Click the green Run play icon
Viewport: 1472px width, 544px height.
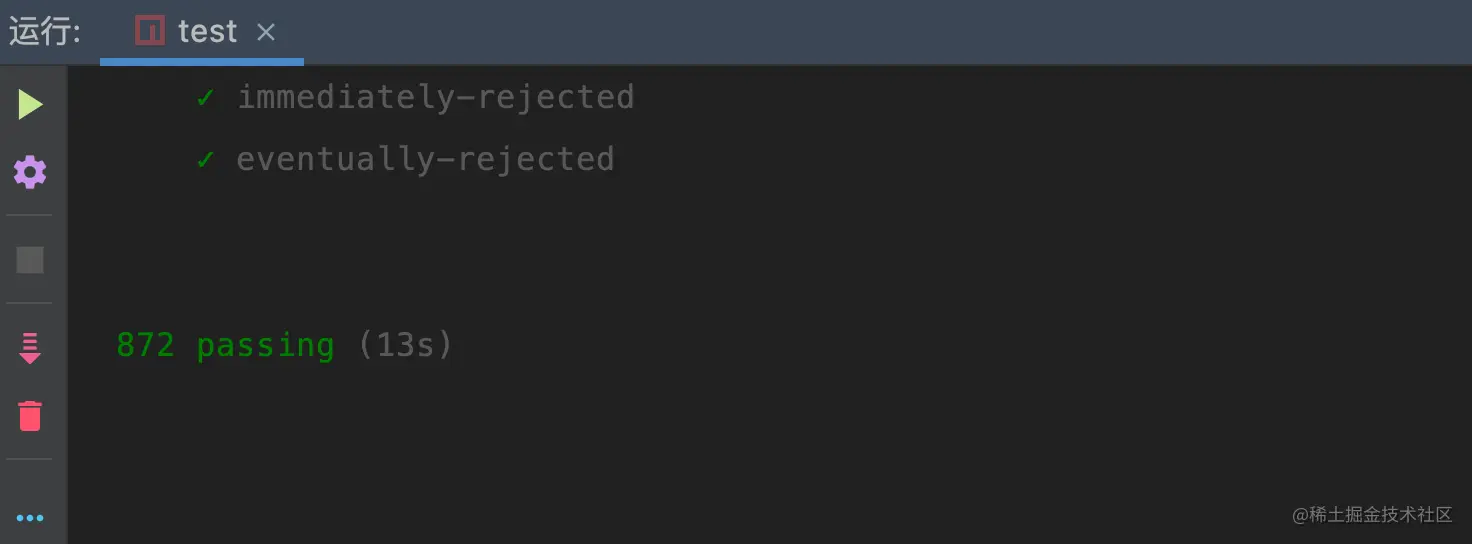(30, 104)
